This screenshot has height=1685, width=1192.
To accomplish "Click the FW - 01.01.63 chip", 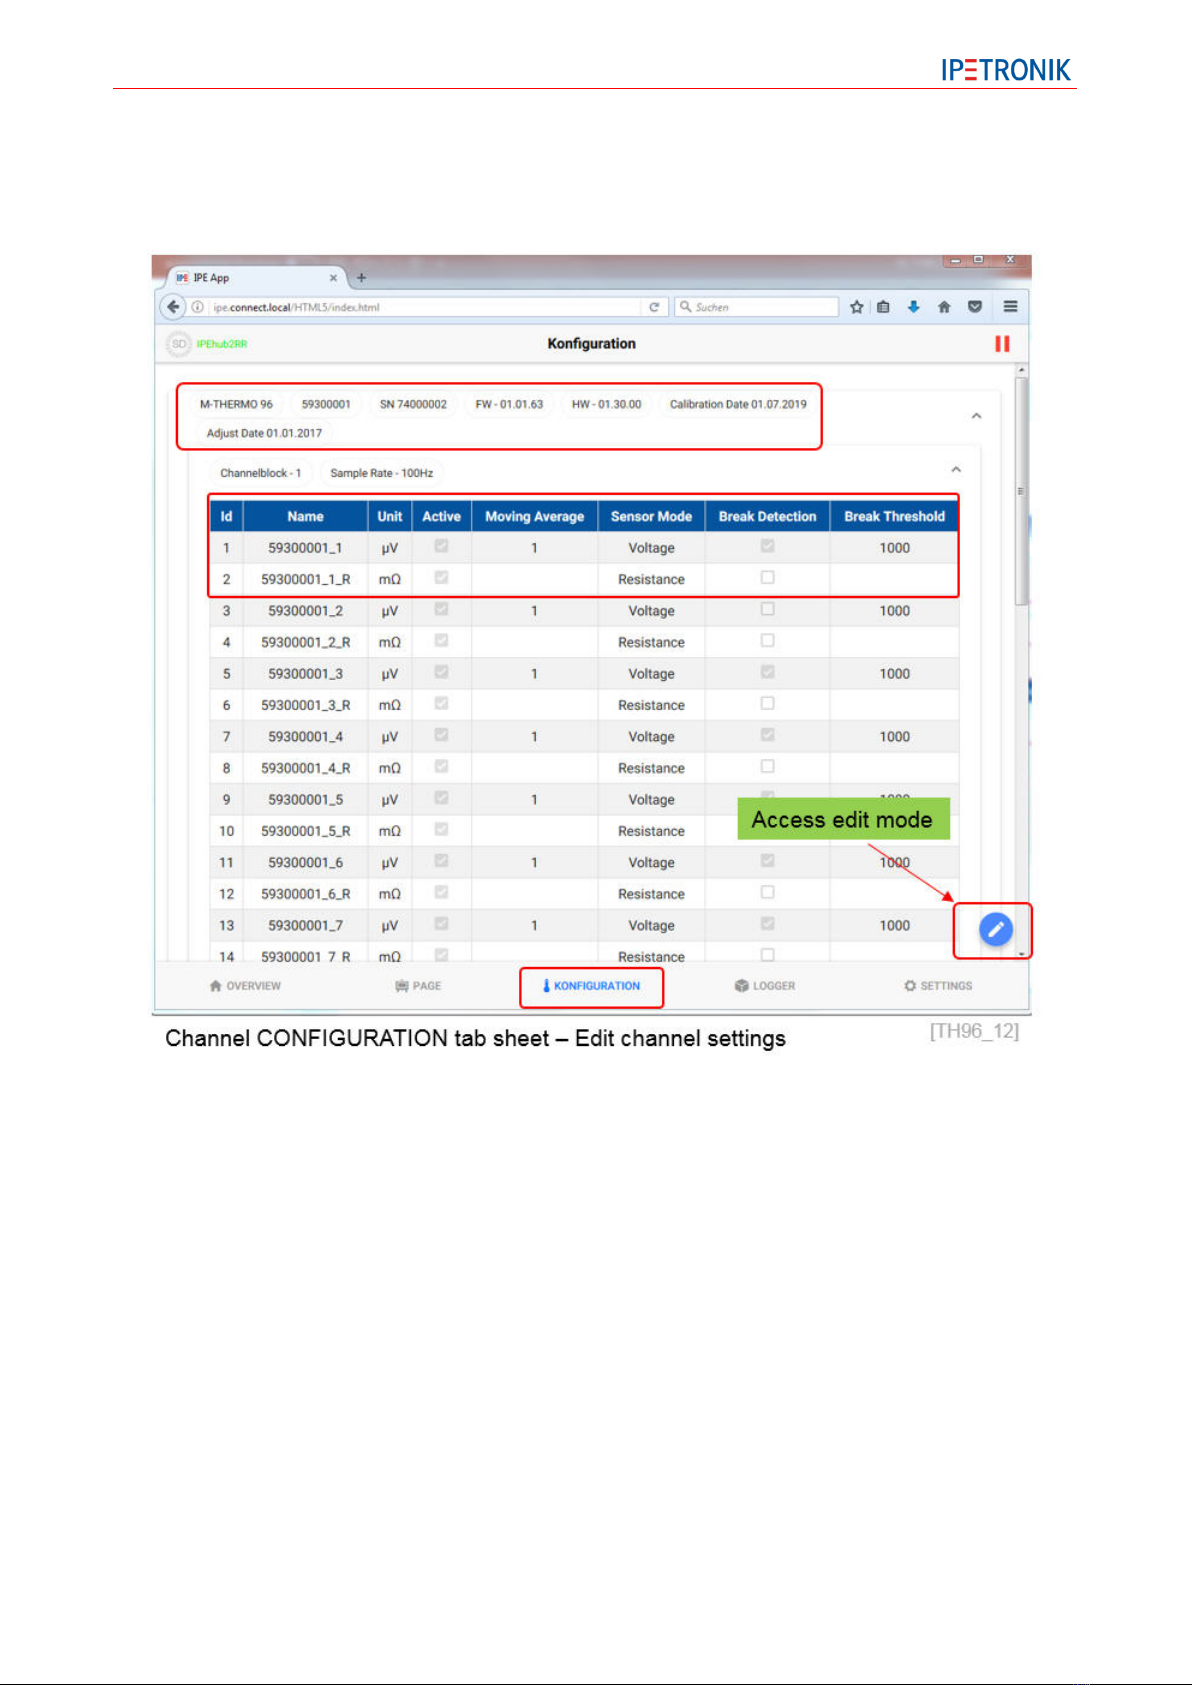I will (509, 404).
